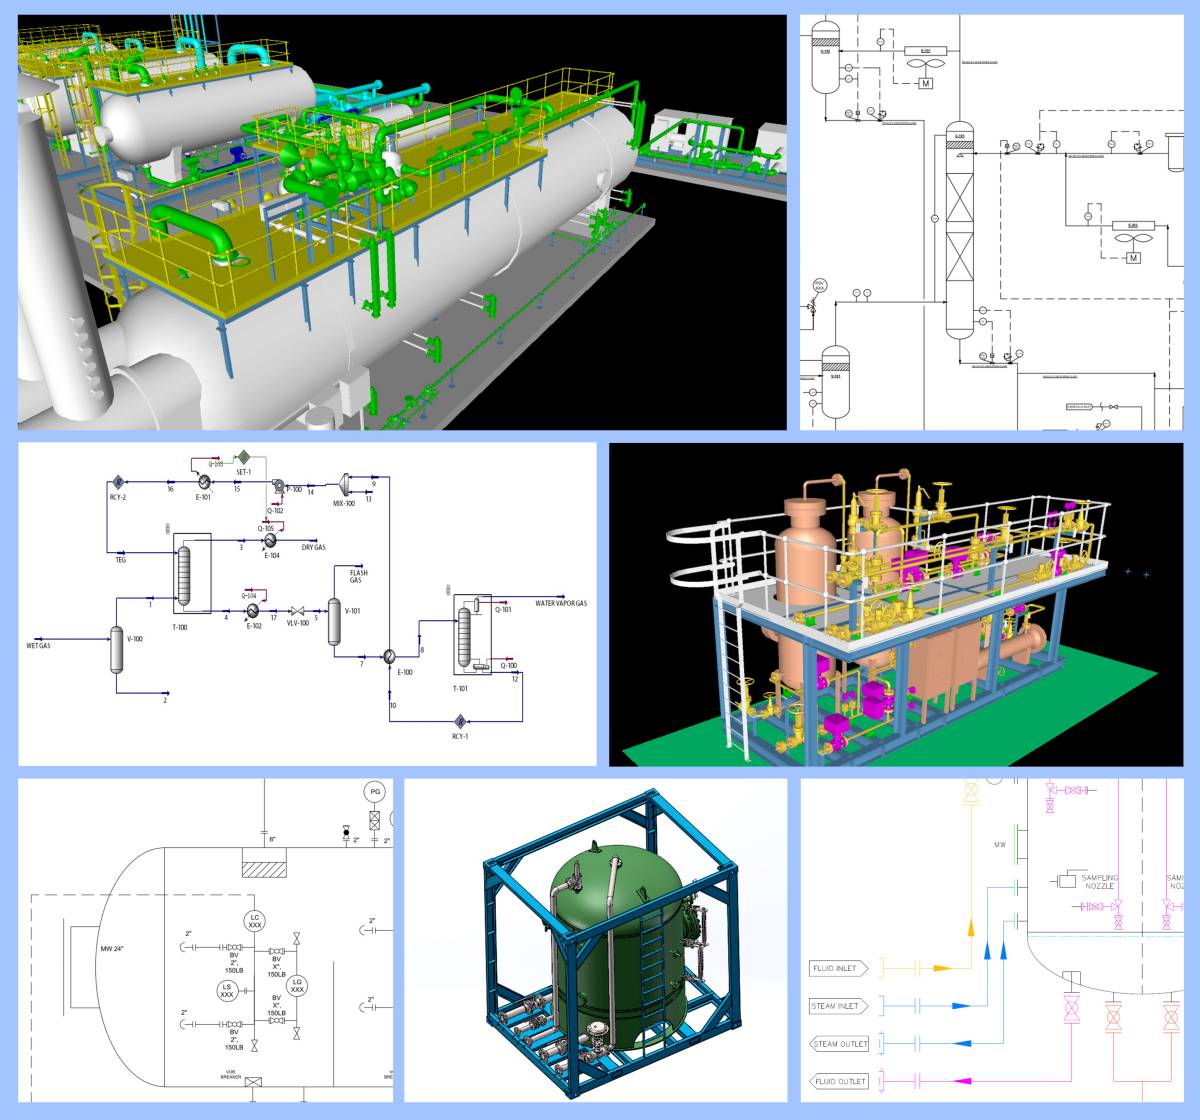Screen dimensions: 1200x1120
Task: Open the column P&ID drawing with motor boxes
Action: point(992,222)
